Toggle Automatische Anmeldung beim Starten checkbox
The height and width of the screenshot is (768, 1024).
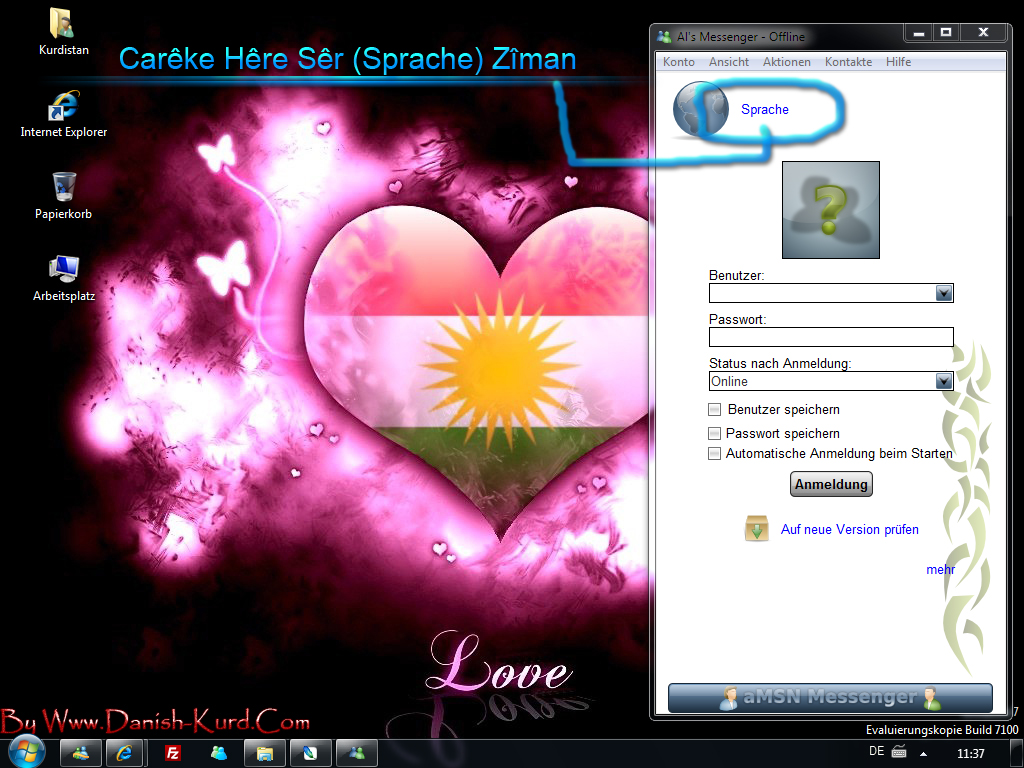pos(715,453)
